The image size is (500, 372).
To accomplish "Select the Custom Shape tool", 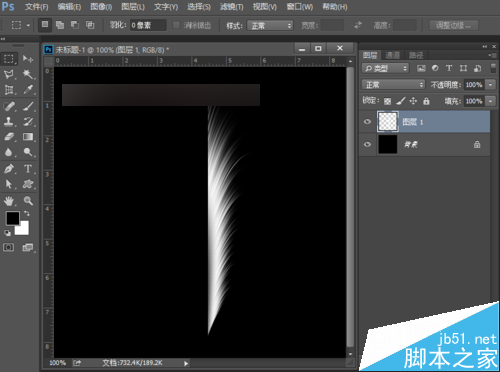I will tap(28, 184).
